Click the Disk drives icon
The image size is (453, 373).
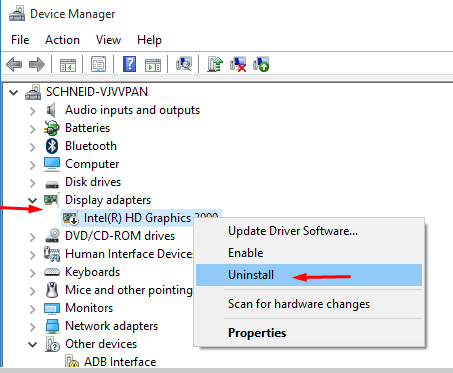(52, 183)
